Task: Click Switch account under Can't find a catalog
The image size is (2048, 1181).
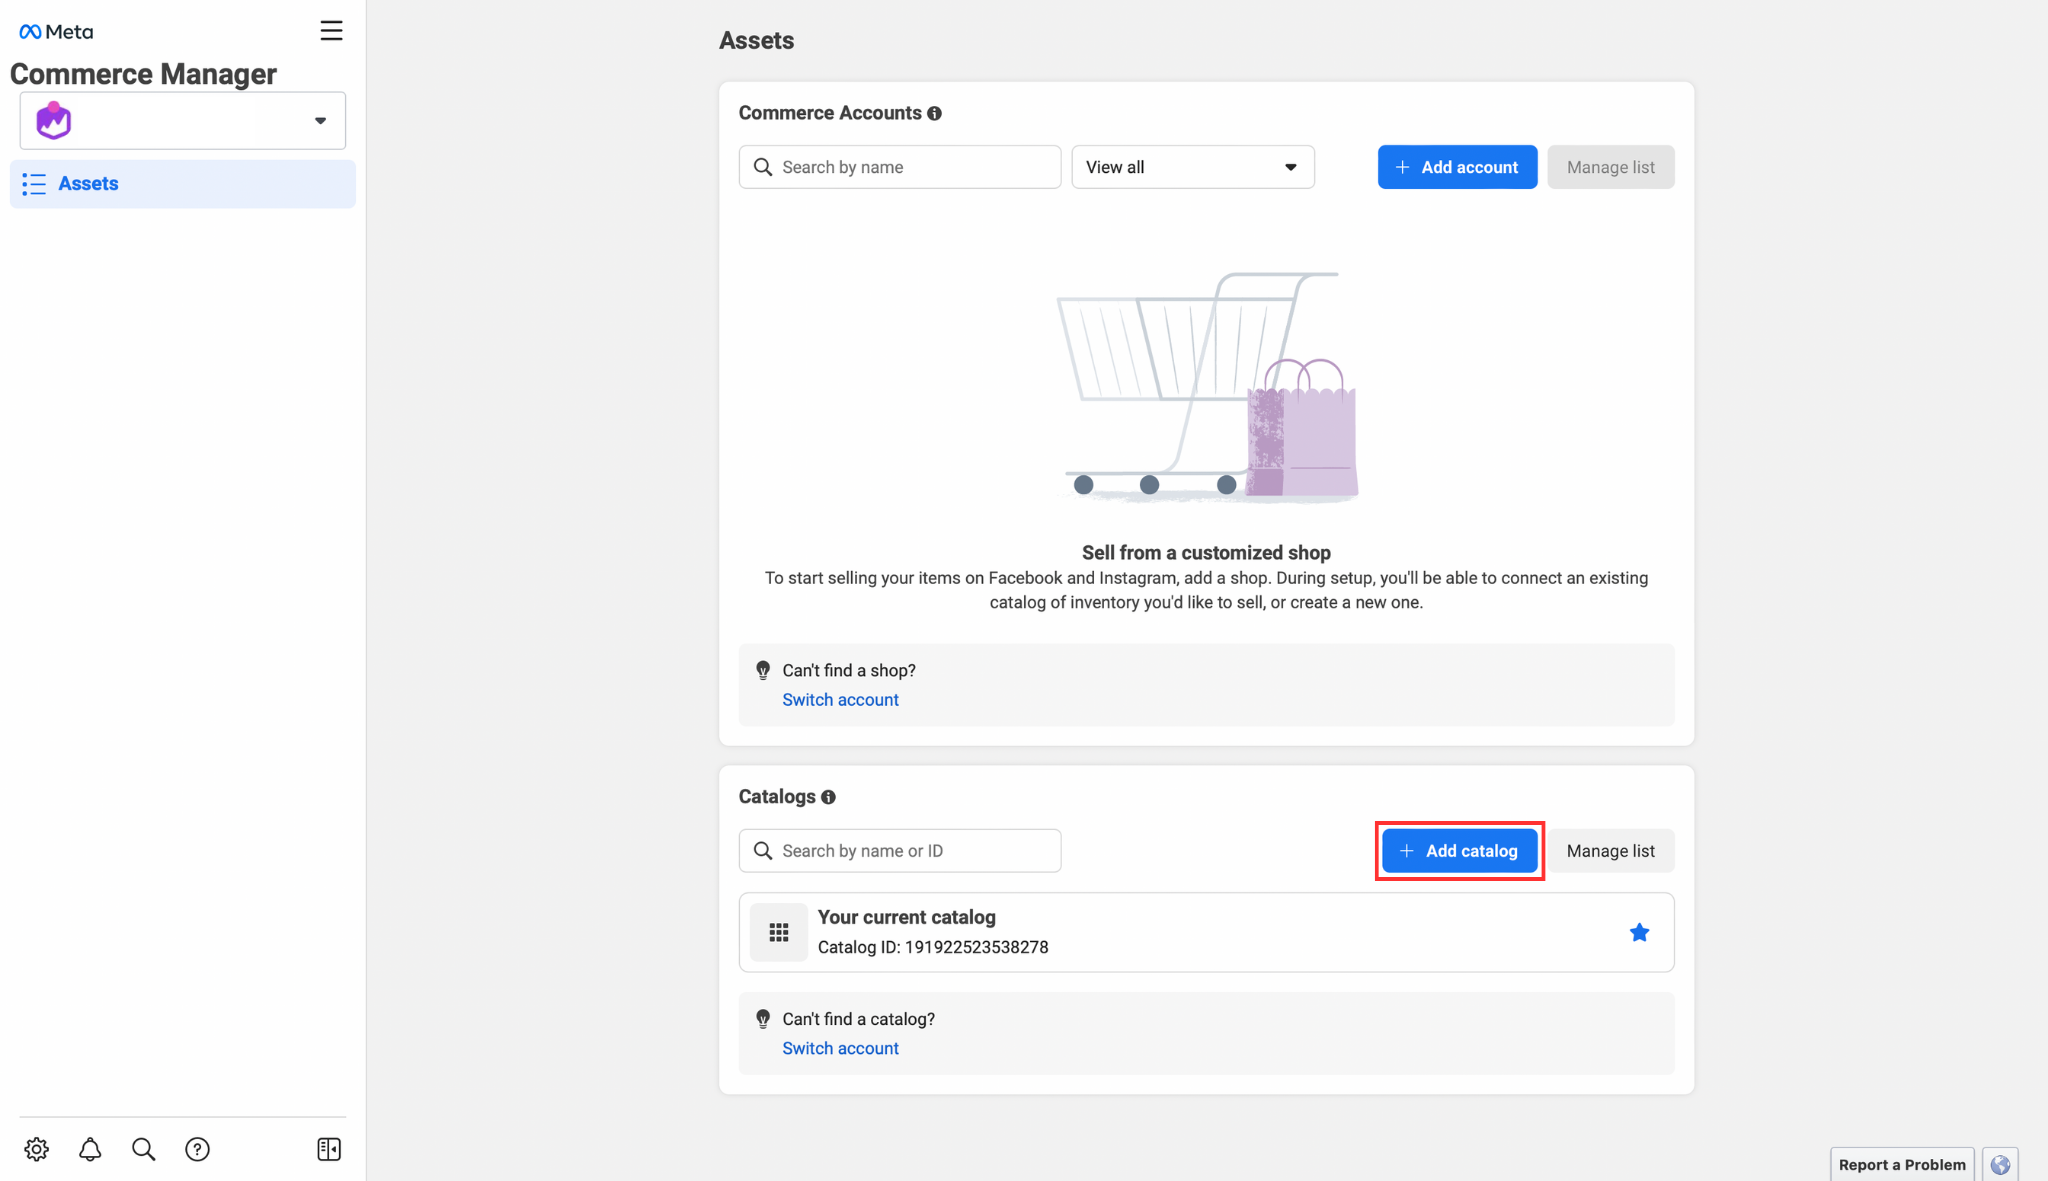Action: pyautogui.click(x=840, y=1048)
